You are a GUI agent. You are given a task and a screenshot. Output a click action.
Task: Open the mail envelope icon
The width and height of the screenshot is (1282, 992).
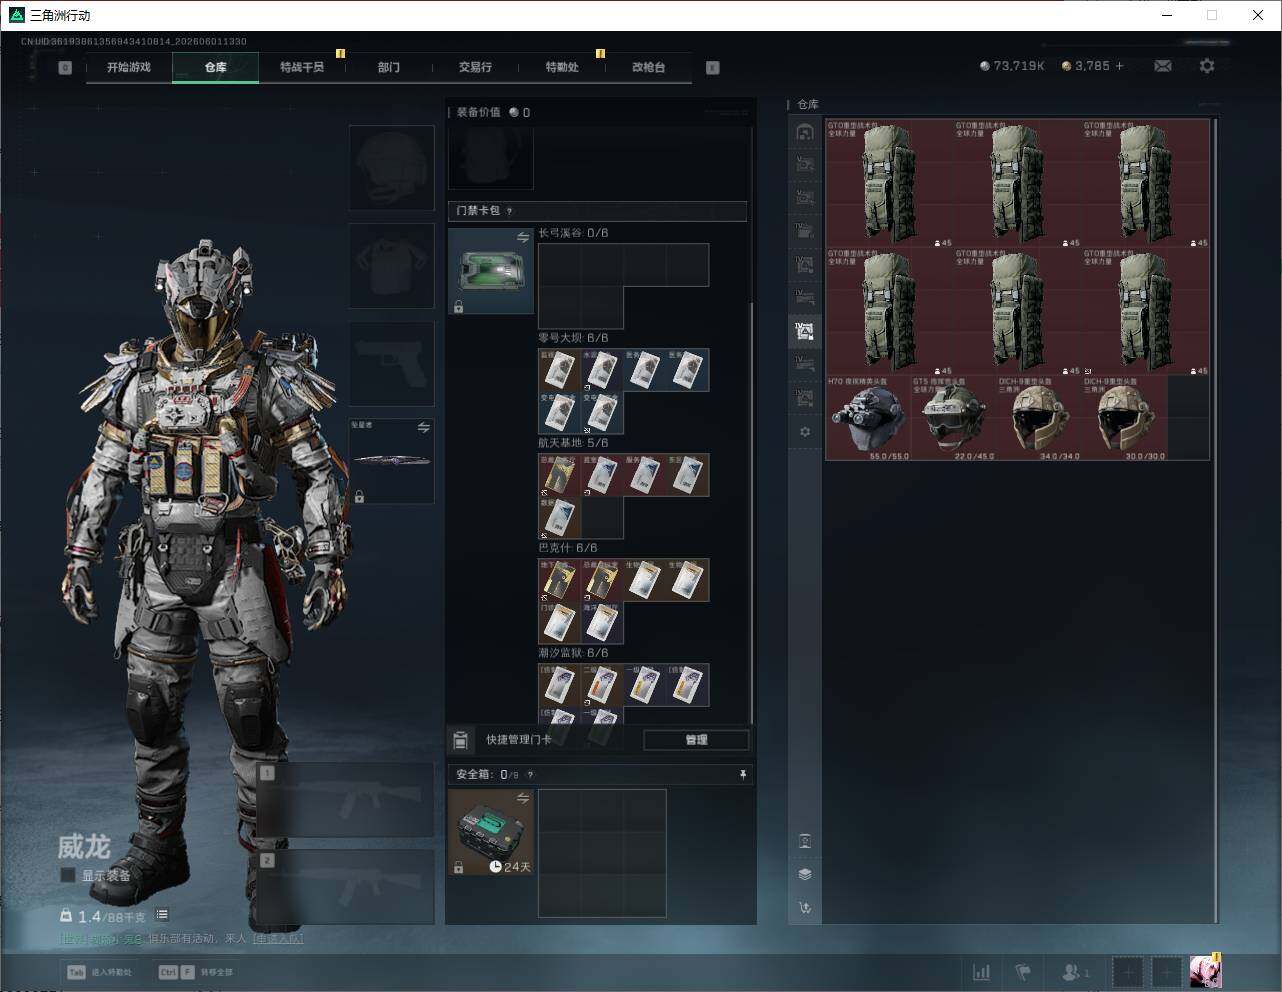[x=1163, y=66]
